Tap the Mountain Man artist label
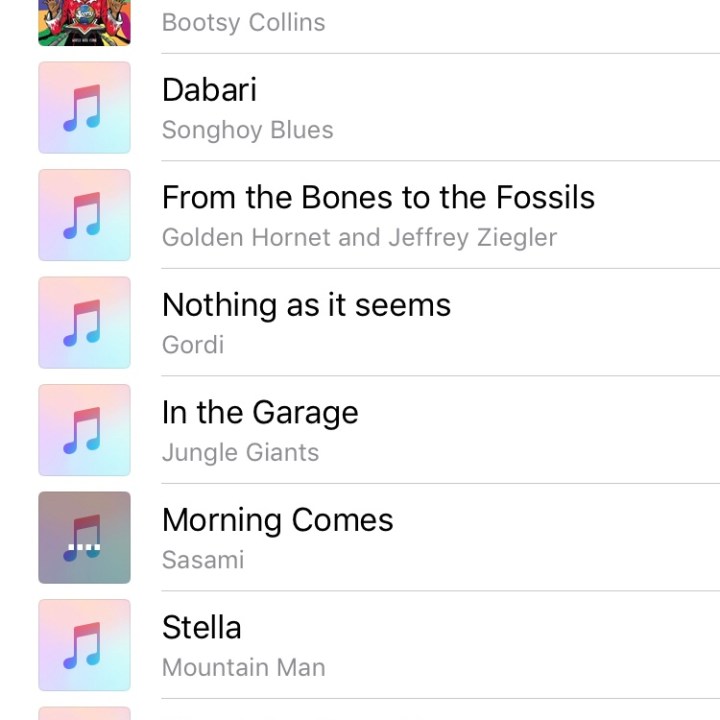 (243, 668)
